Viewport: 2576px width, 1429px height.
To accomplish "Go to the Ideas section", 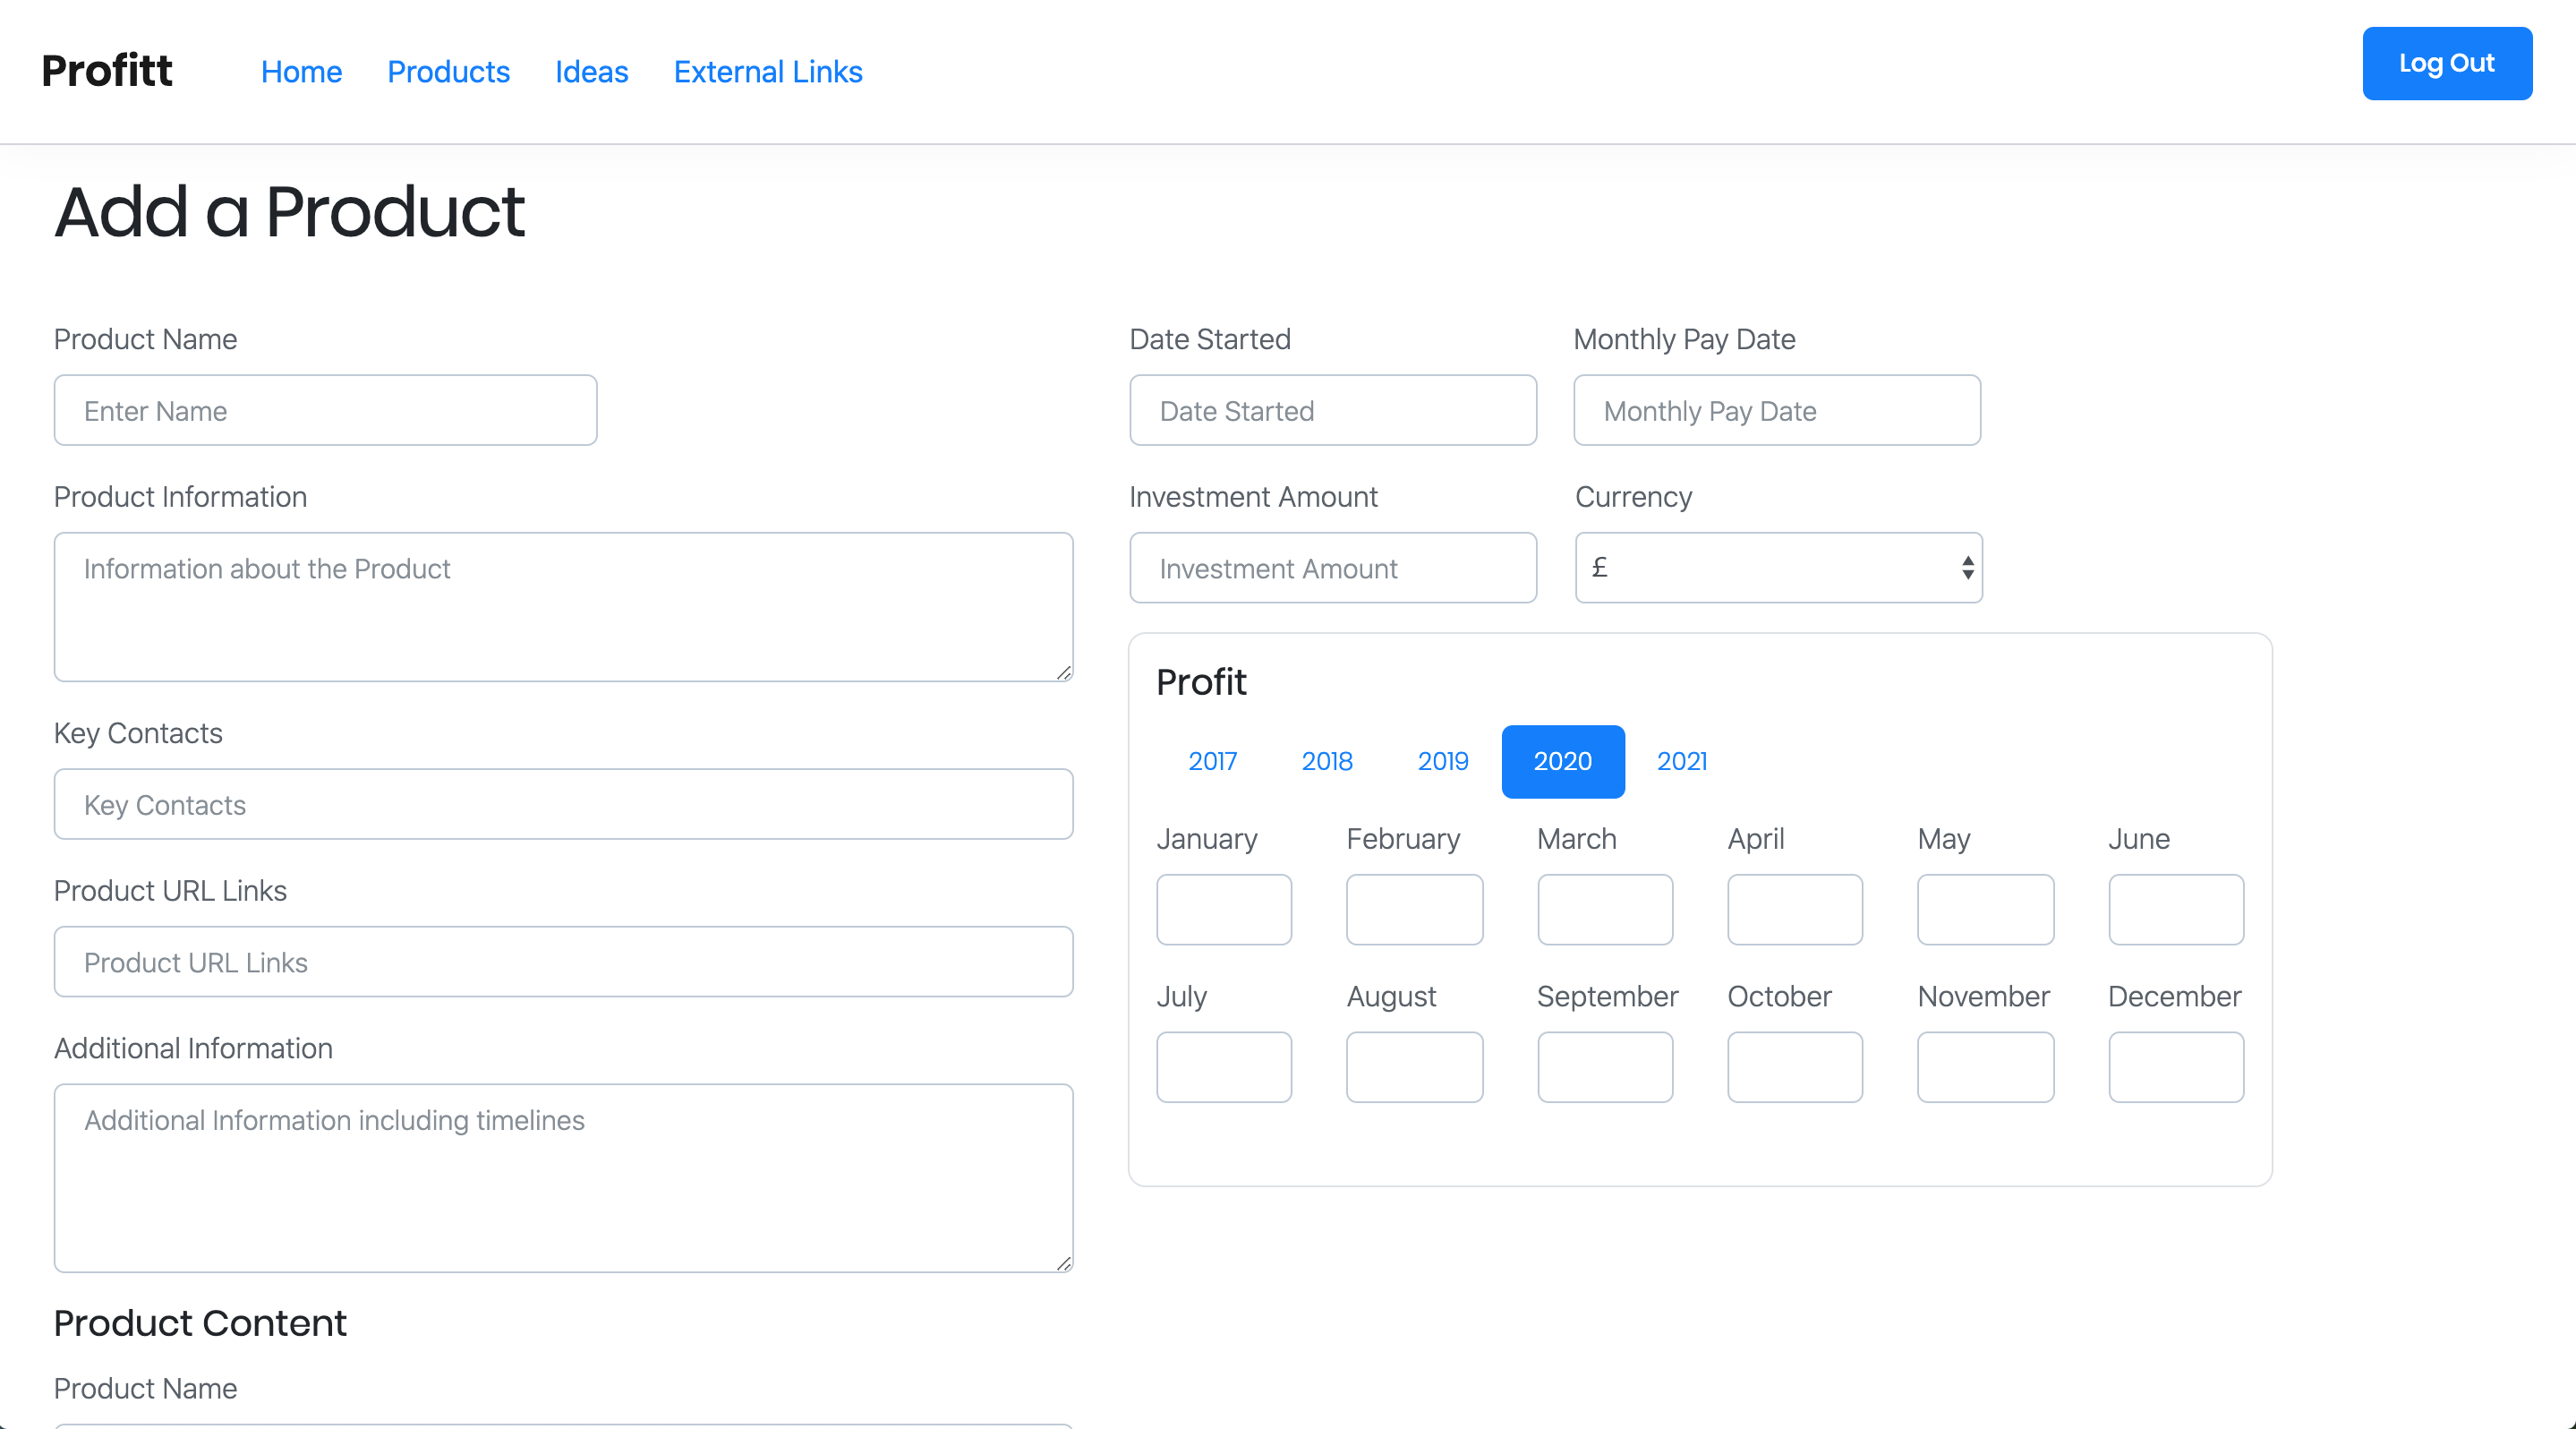I will [591, 72].
